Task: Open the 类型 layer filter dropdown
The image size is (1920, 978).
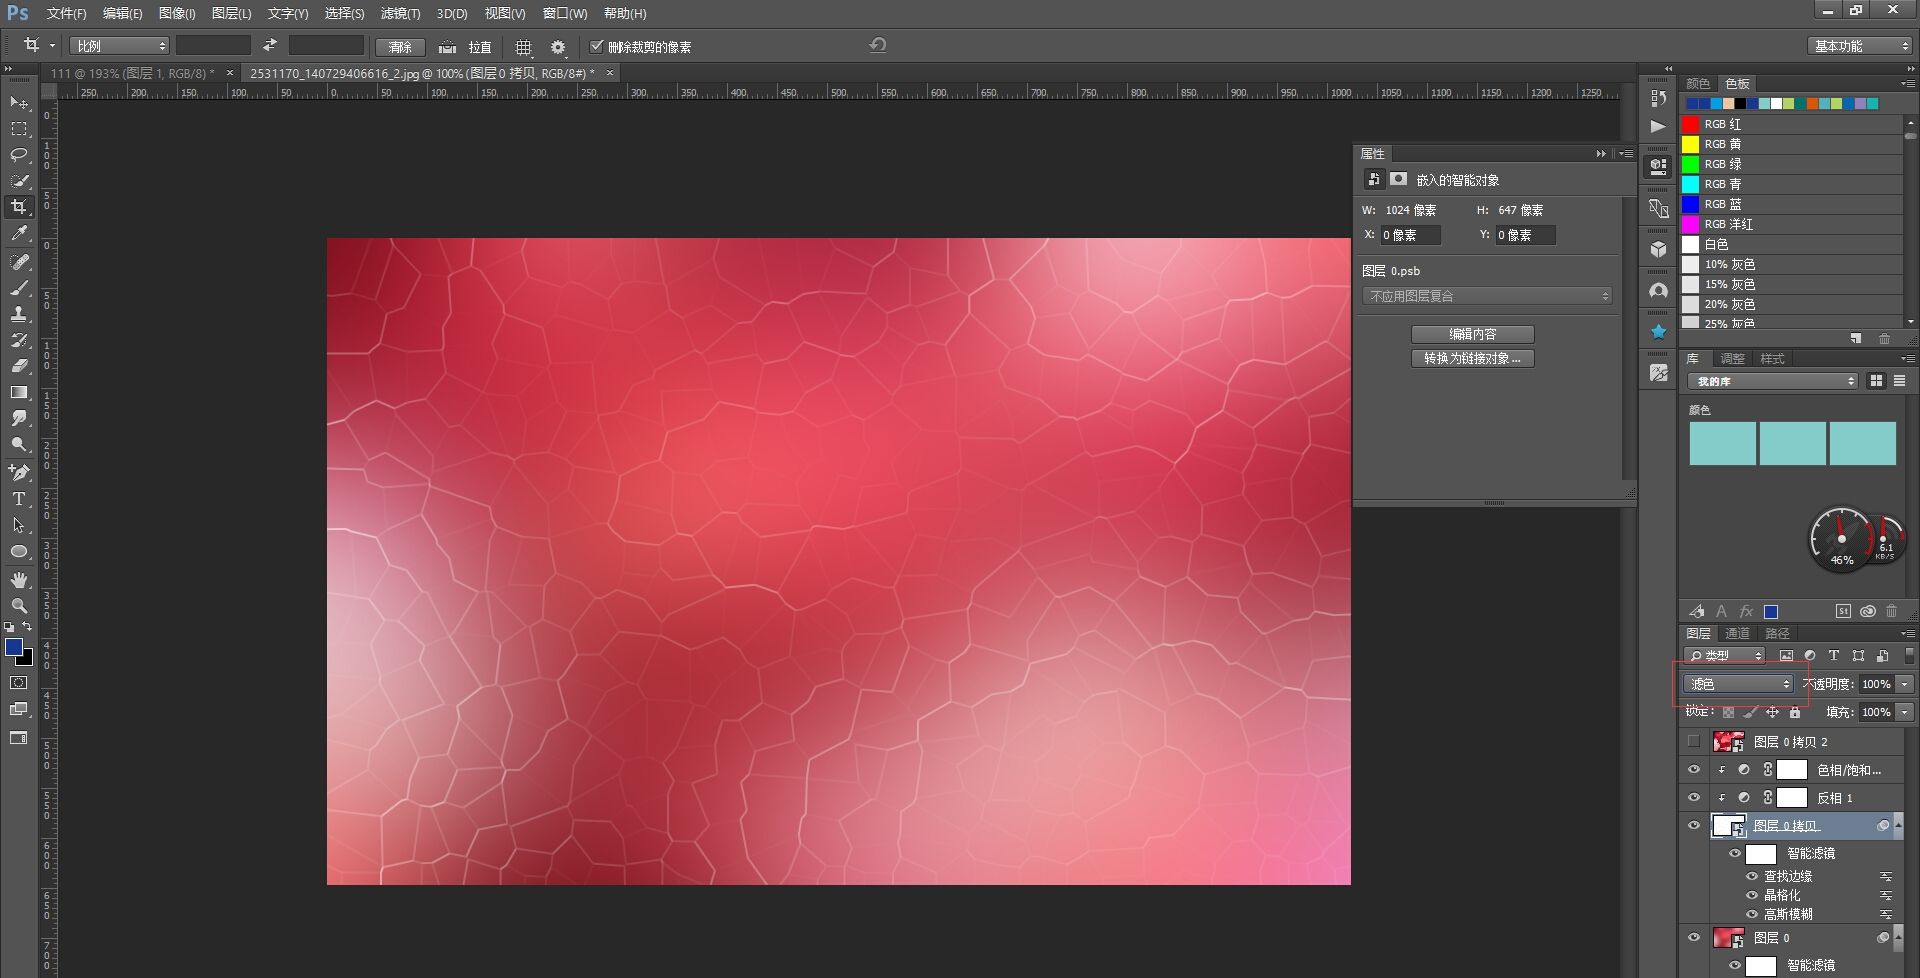Action: (1724, 656)
